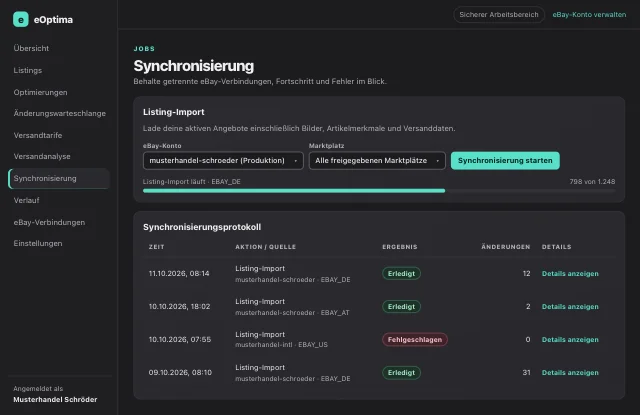Viewport: 640px width, 415px height.
Task: Show details for the 09.10.2026, 08:10 entry
Action: (x=570, y=373)
